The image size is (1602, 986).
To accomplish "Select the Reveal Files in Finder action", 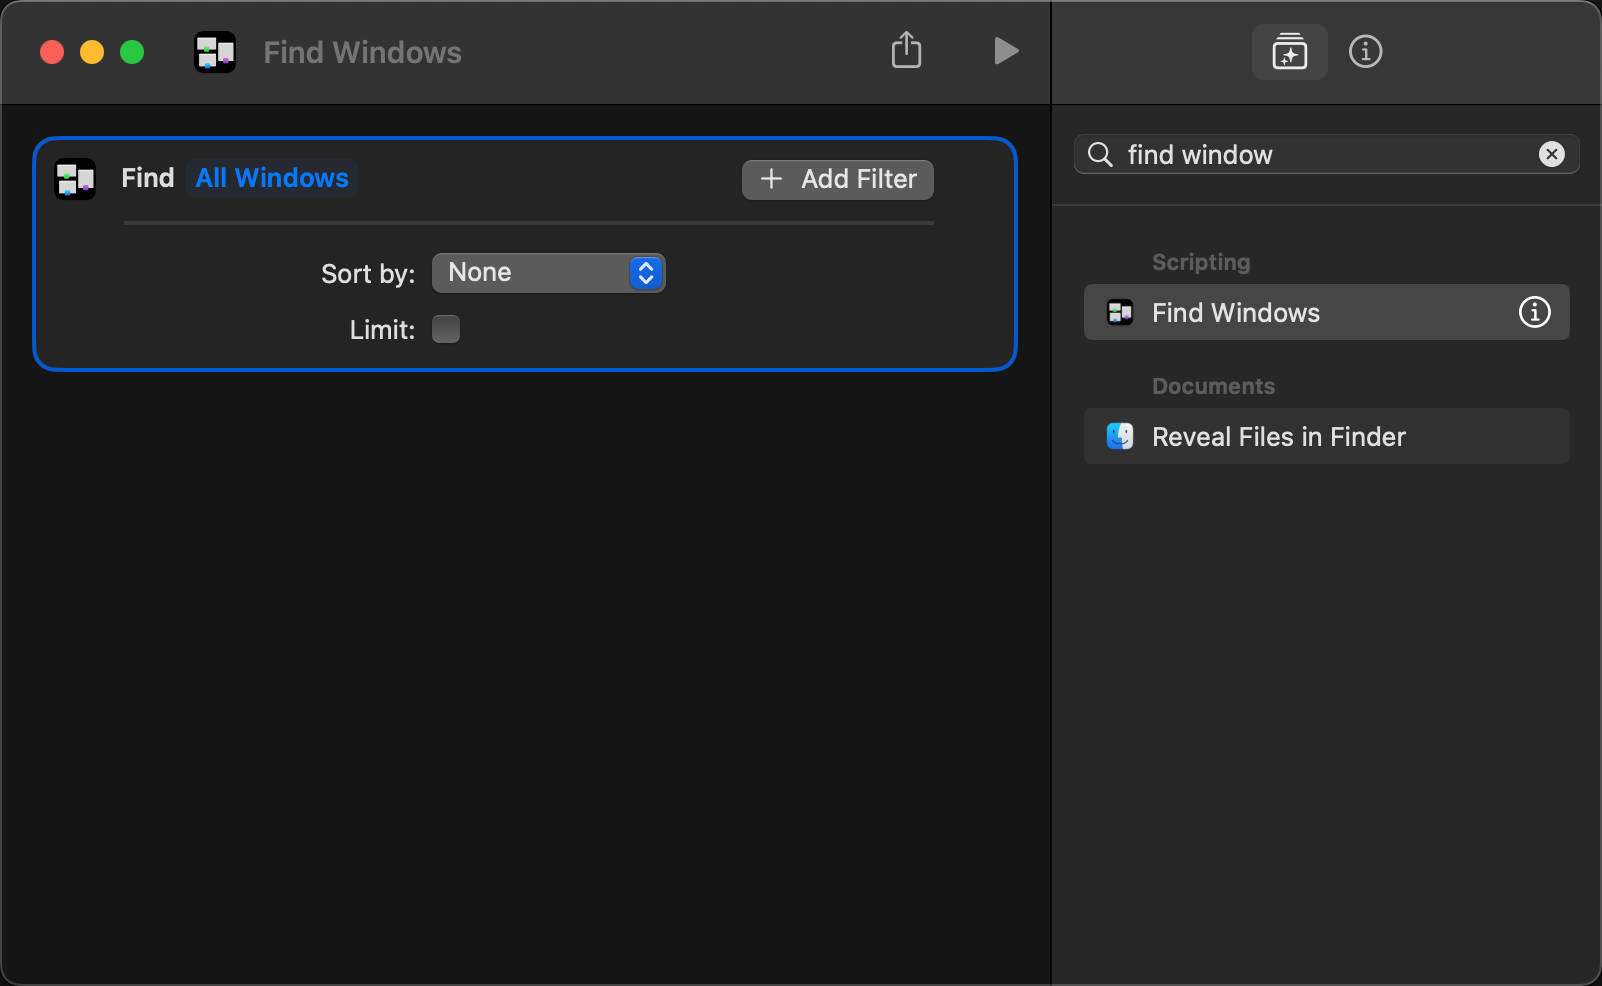I will (x=1326, y=436).
